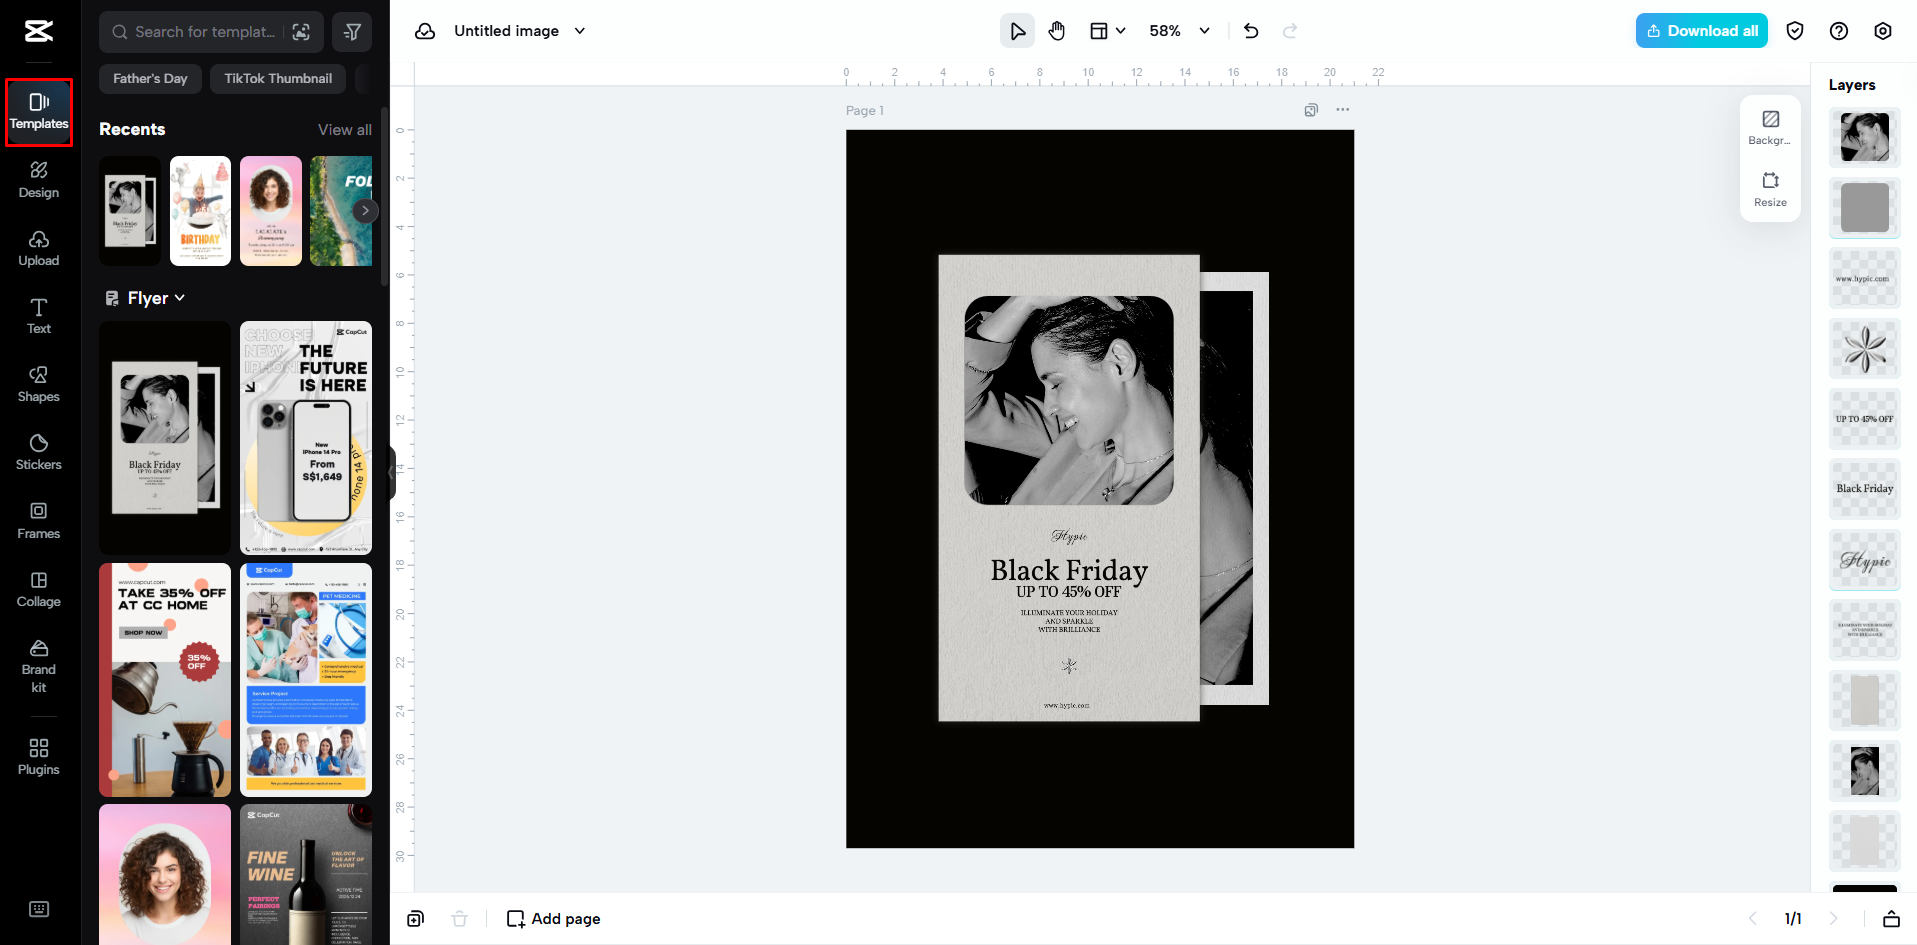Open search by image in the search bar

(302, 31)
